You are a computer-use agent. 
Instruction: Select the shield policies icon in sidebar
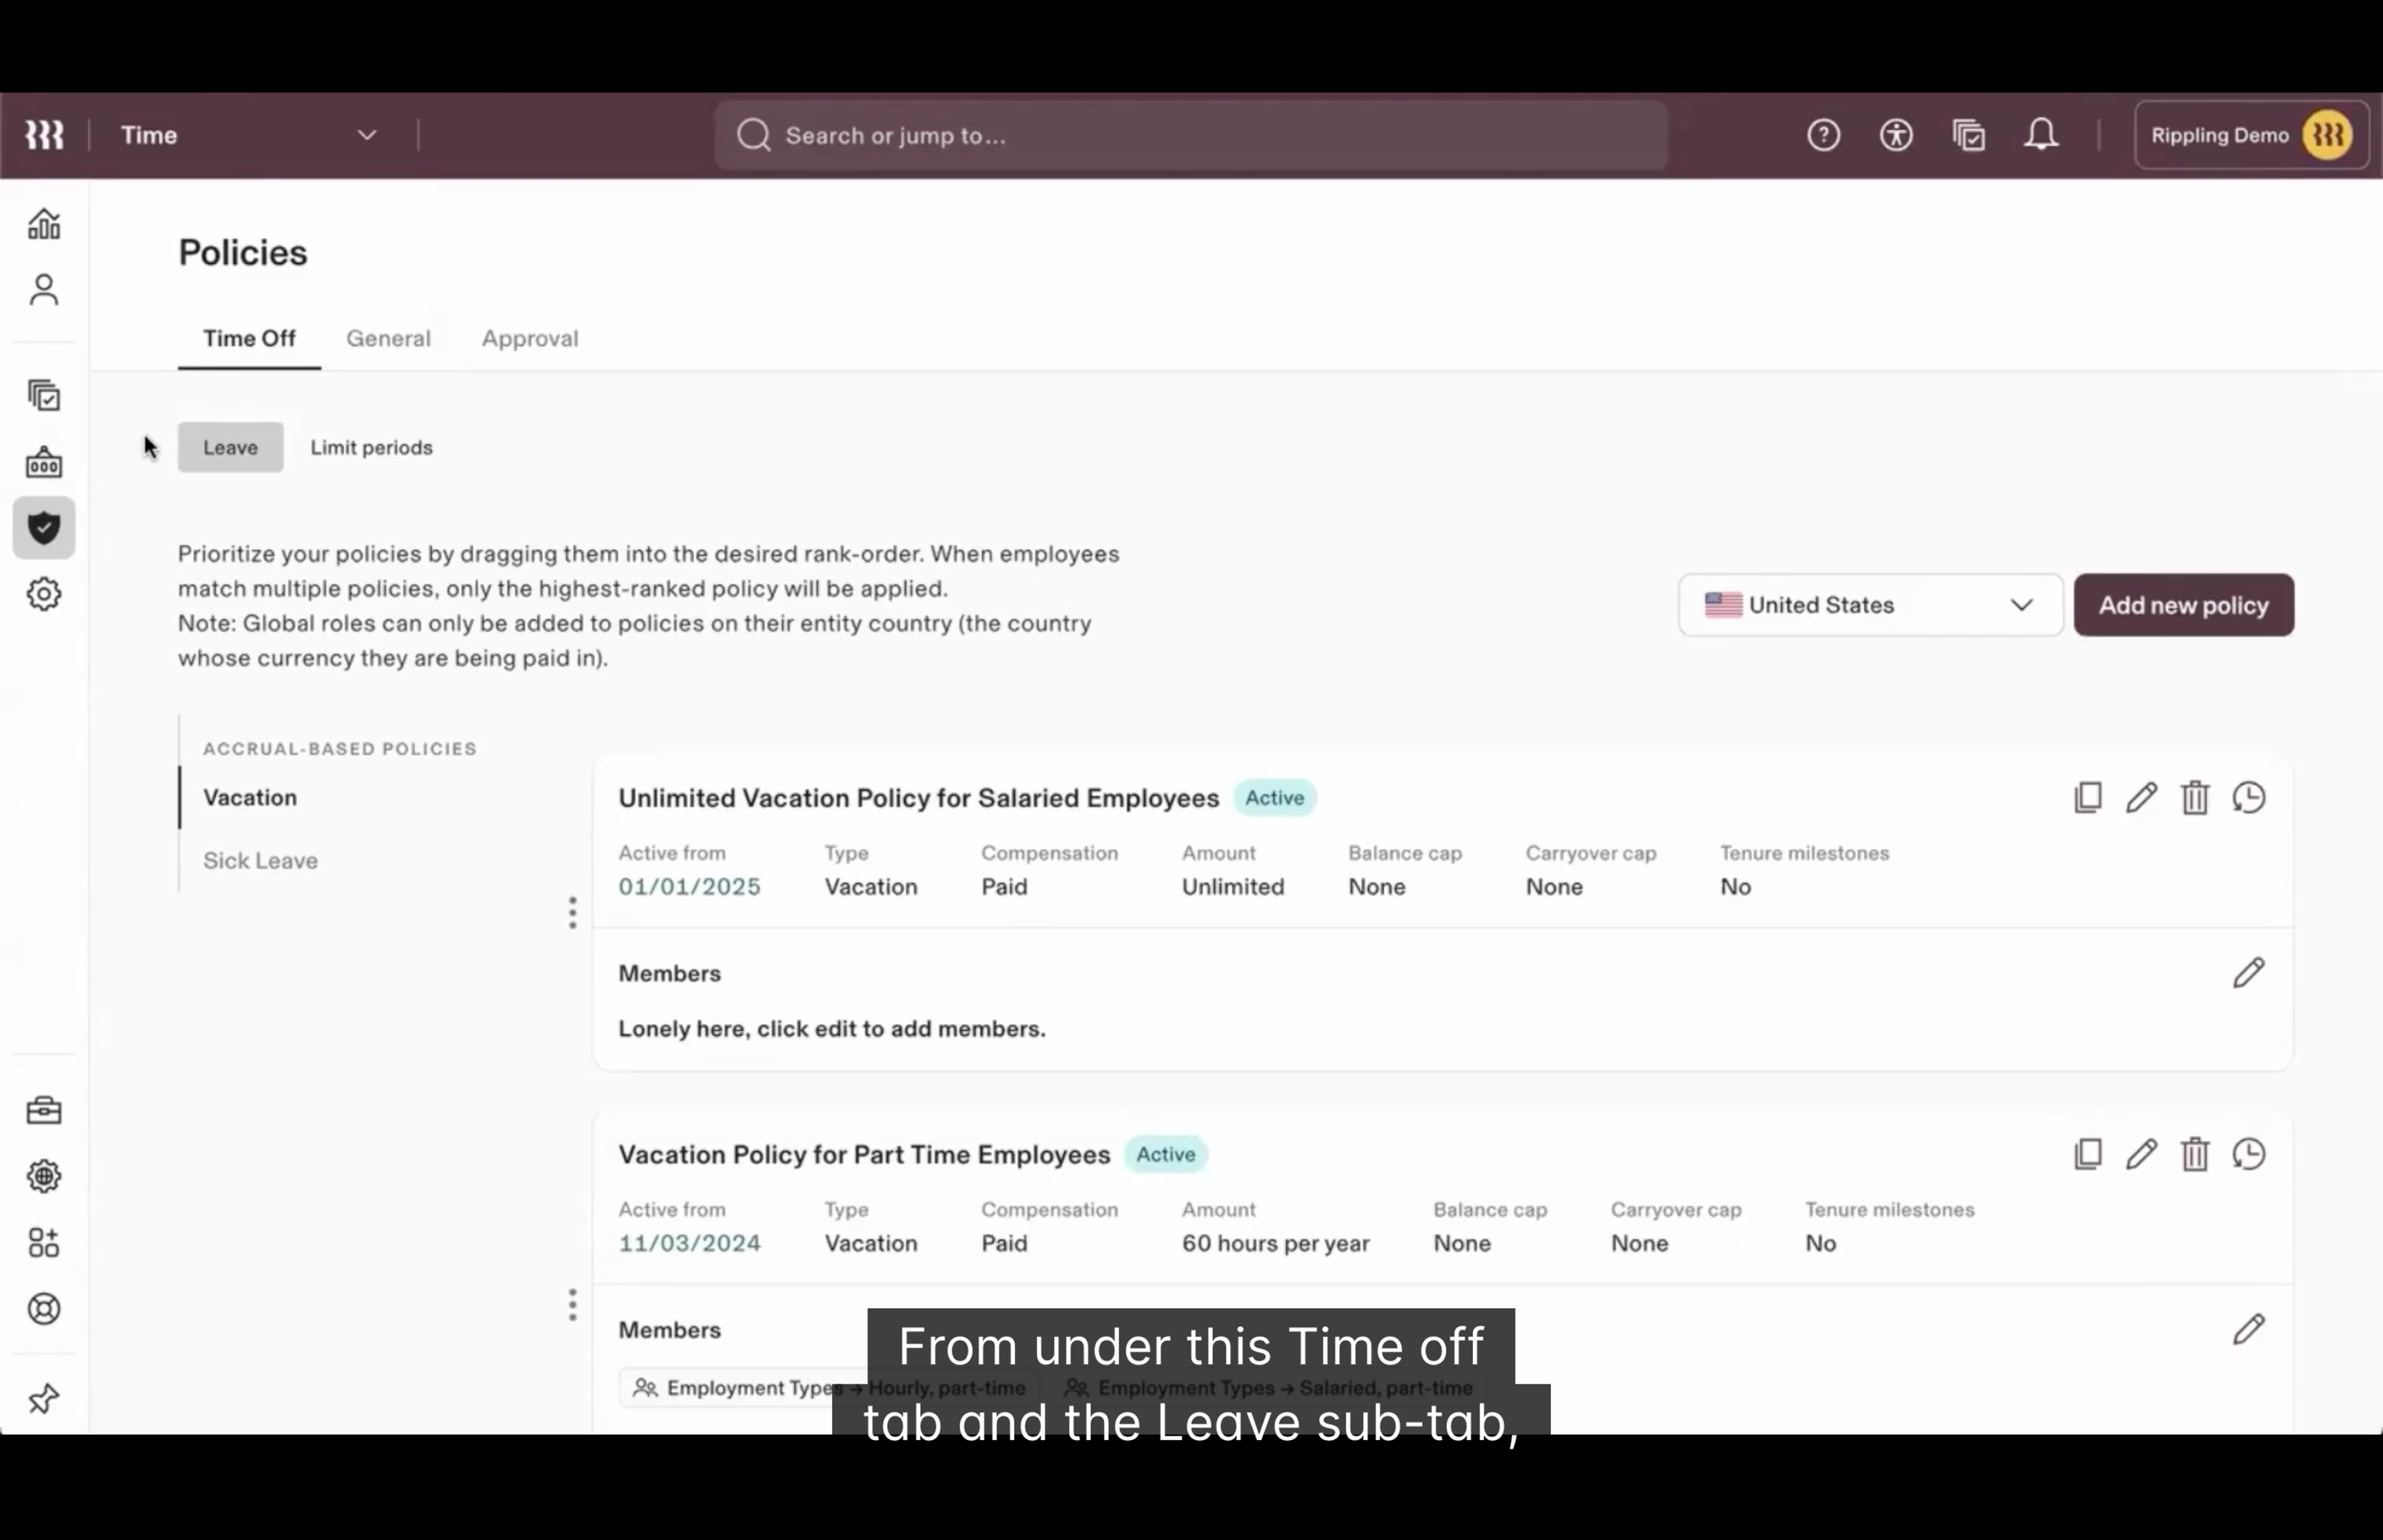(44, 528)
